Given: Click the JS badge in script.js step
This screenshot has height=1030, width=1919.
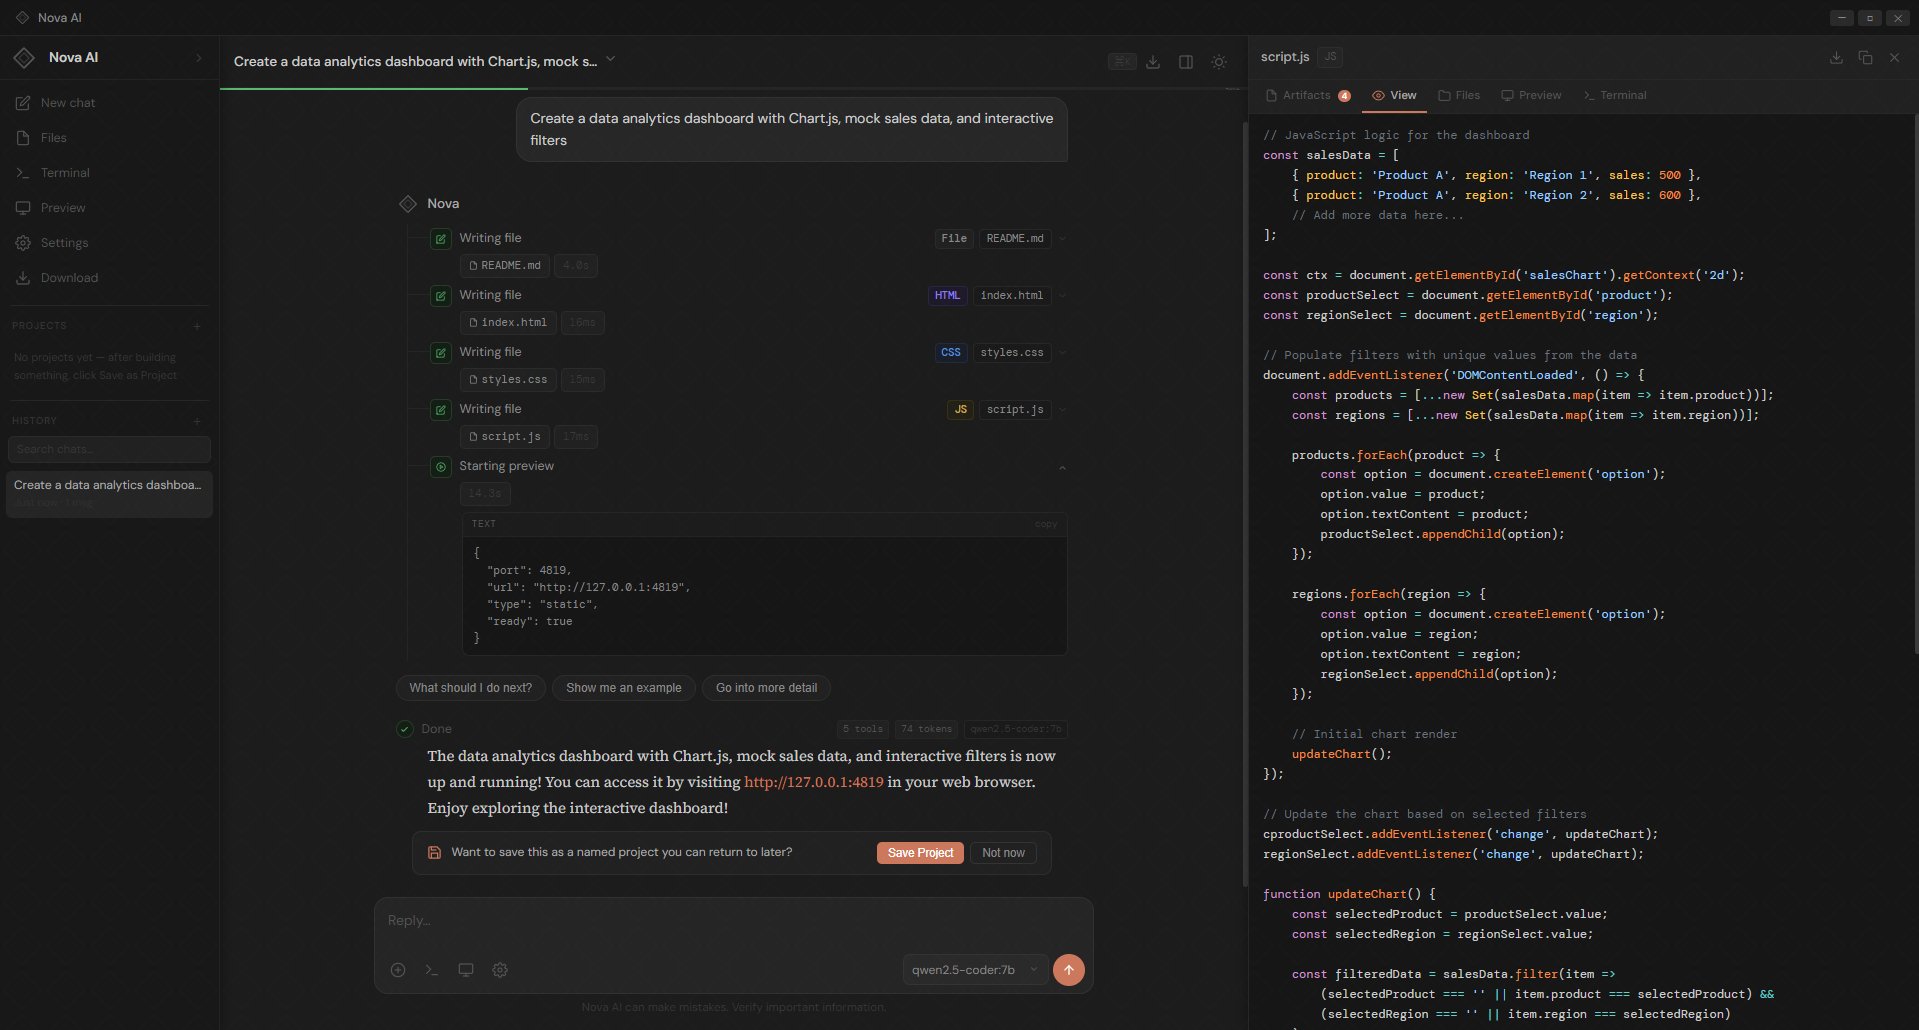Looking at the screenshot, I should coord(960,410).
